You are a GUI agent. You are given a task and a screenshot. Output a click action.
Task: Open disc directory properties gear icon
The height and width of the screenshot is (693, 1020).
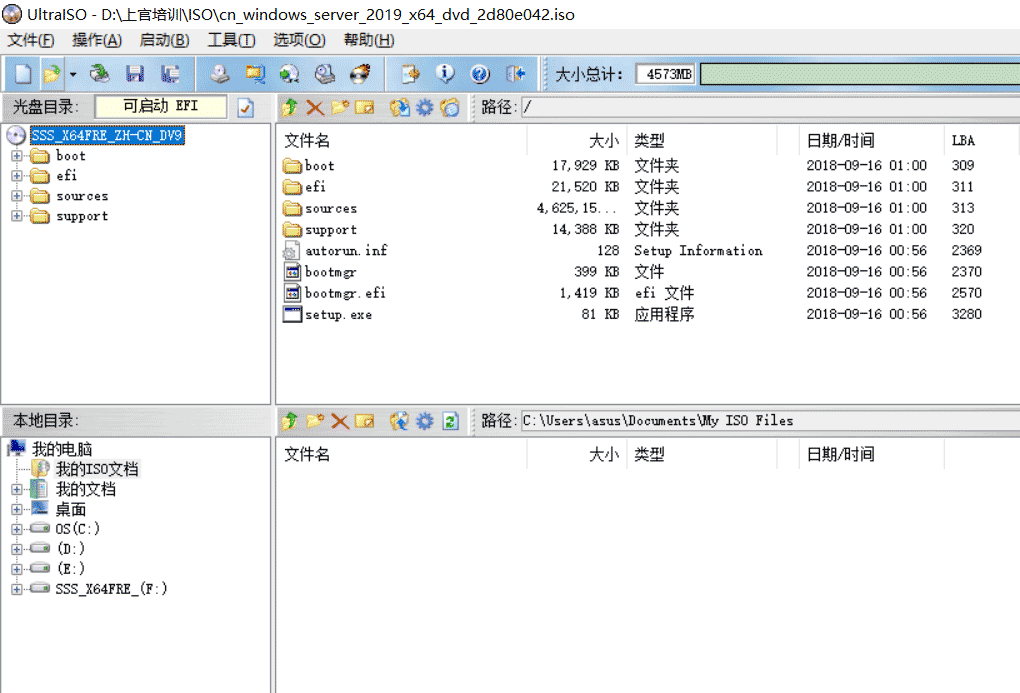[426, 107]
